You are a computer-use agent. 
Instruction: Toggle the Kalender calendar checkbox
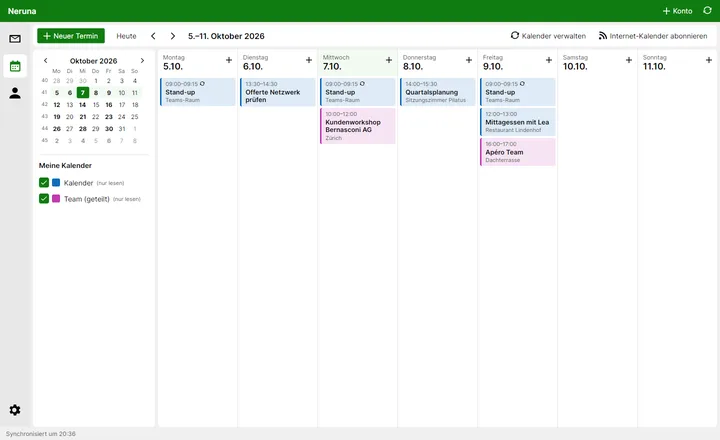click(x=44, y=183)
